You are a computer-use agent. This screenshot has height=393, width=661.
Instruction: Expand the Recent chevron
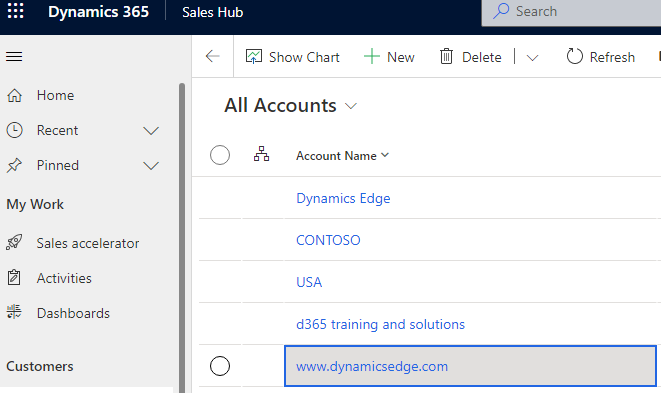151,131
